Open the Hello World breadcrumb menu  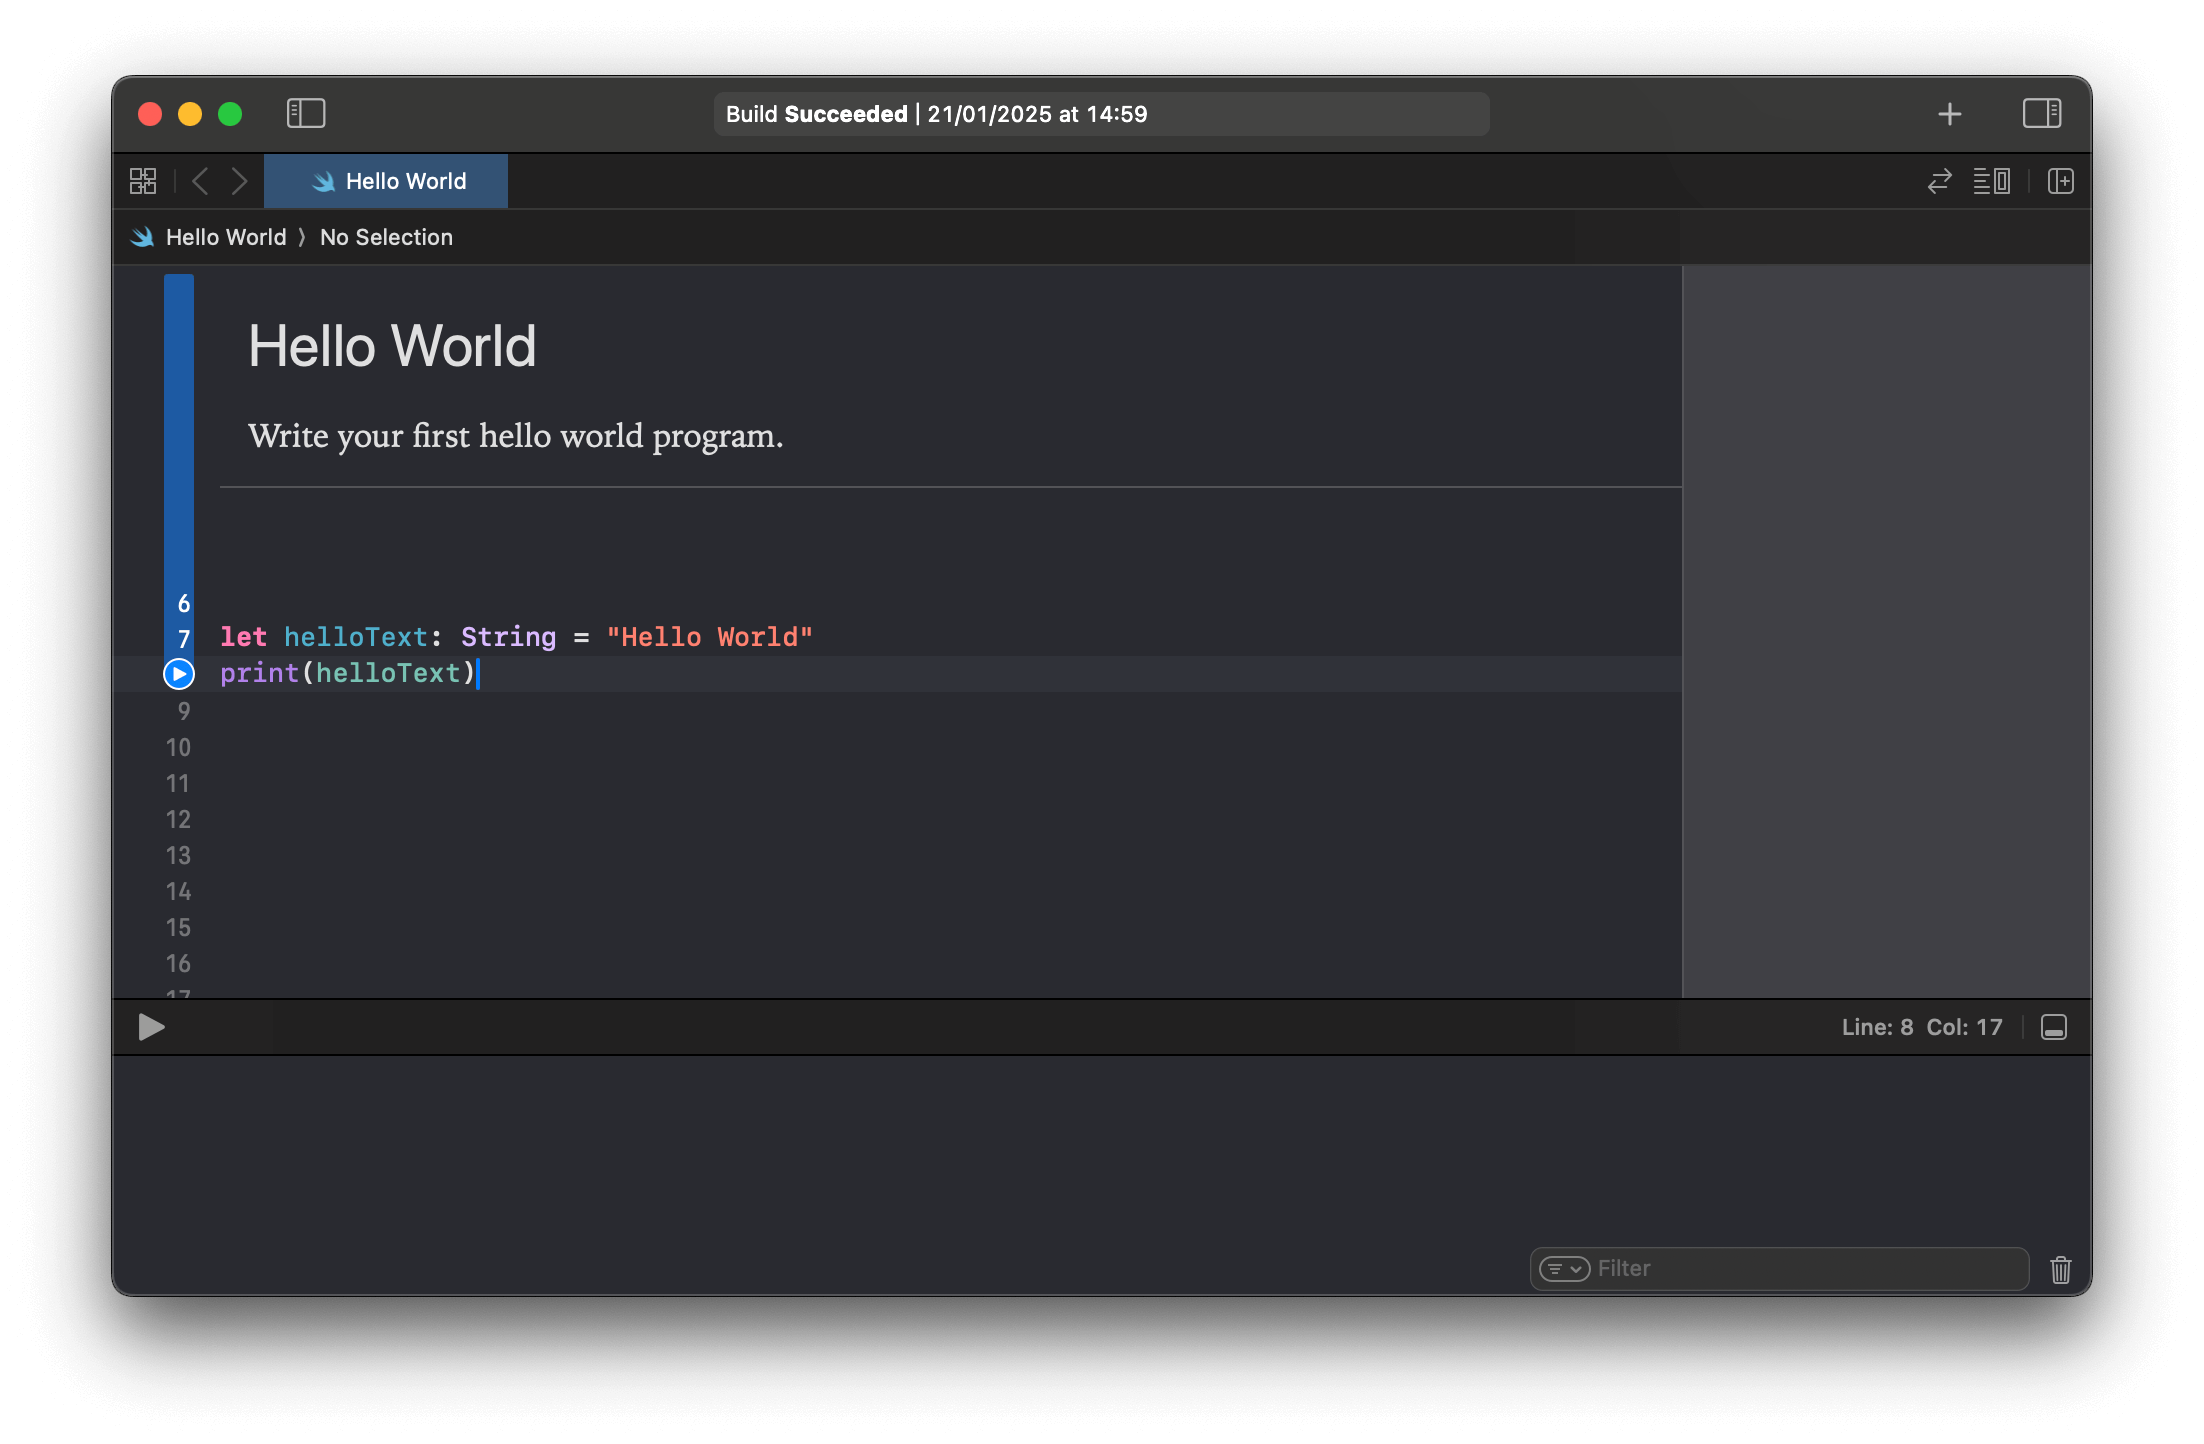click(x=227, y=236)
